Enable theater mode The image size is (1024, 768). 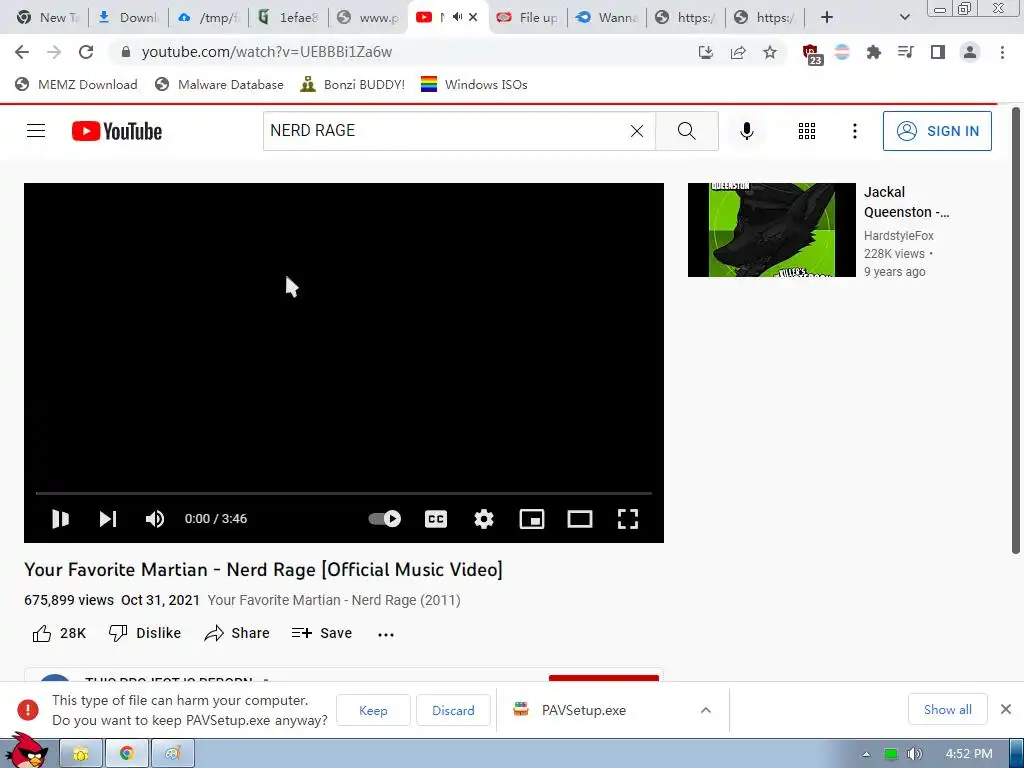tap(580, 519)
